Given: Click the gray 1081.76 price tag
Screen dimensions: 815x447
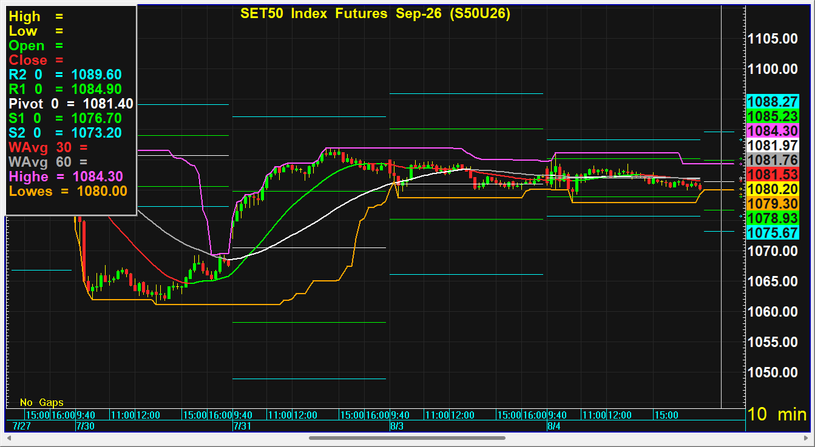Looking at the screenshot, I should [x=772, y=160].
